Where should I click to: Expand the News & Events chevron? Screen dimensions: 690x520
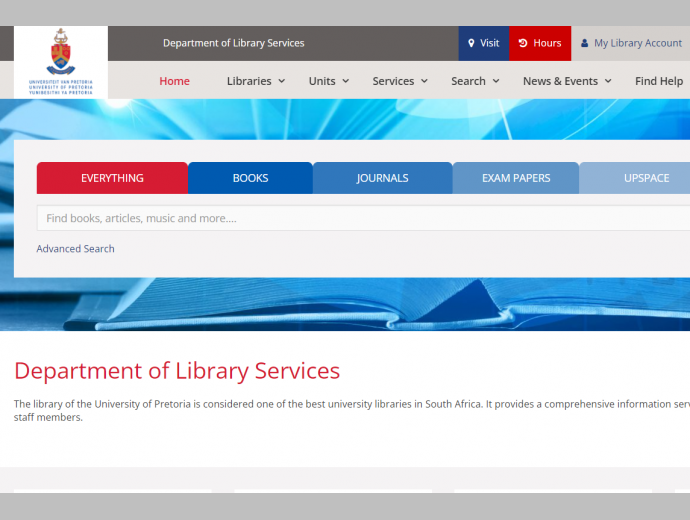pos(608,81)
